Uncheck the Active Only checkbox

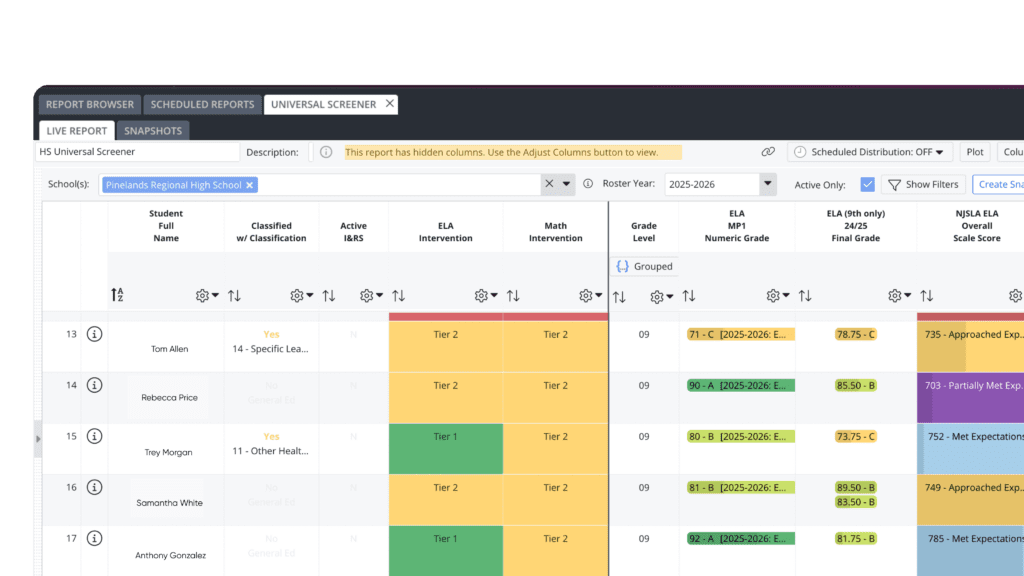click(867, 184)
